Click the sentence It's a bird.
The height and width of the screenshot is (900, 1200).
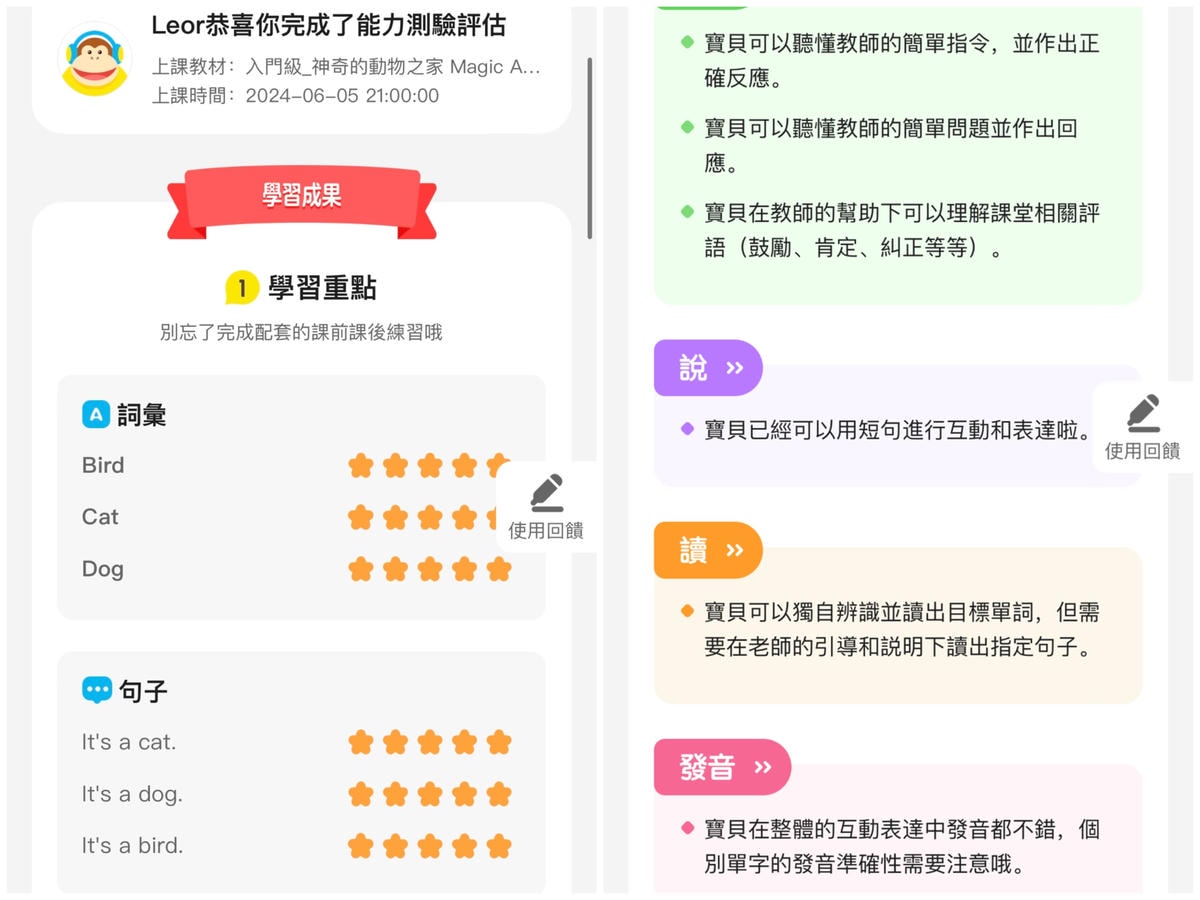point(133,846)
